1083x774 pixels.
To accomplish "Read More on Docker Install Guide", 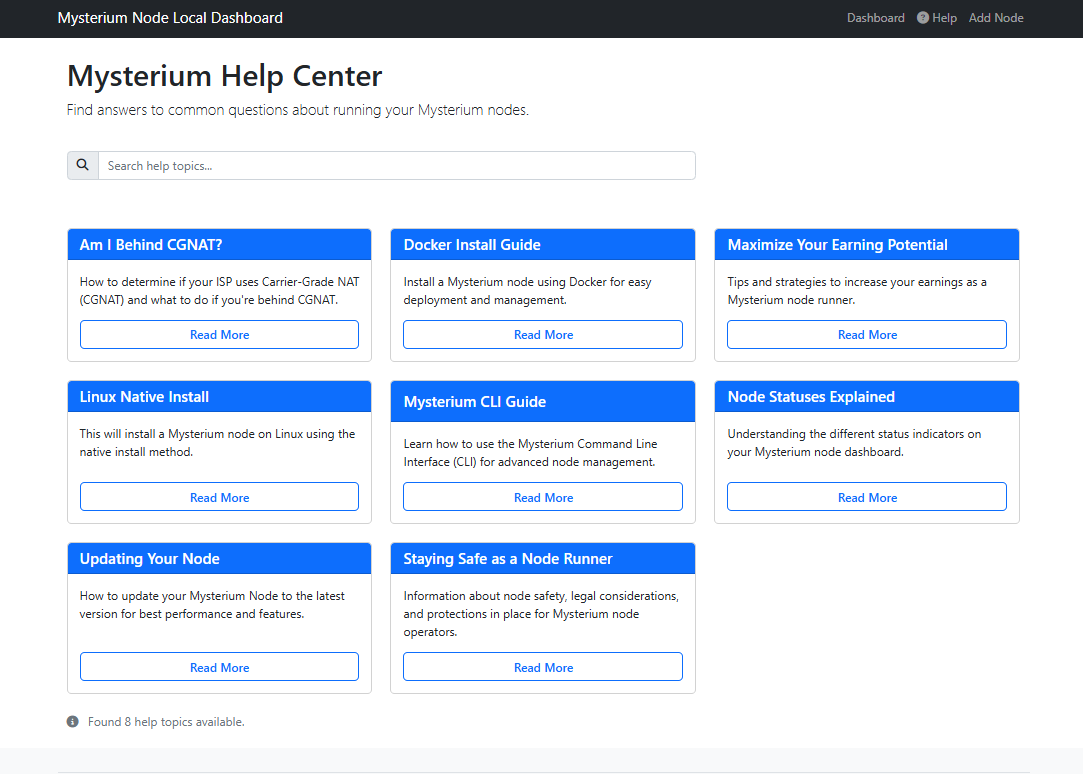I will pos(543,334).
